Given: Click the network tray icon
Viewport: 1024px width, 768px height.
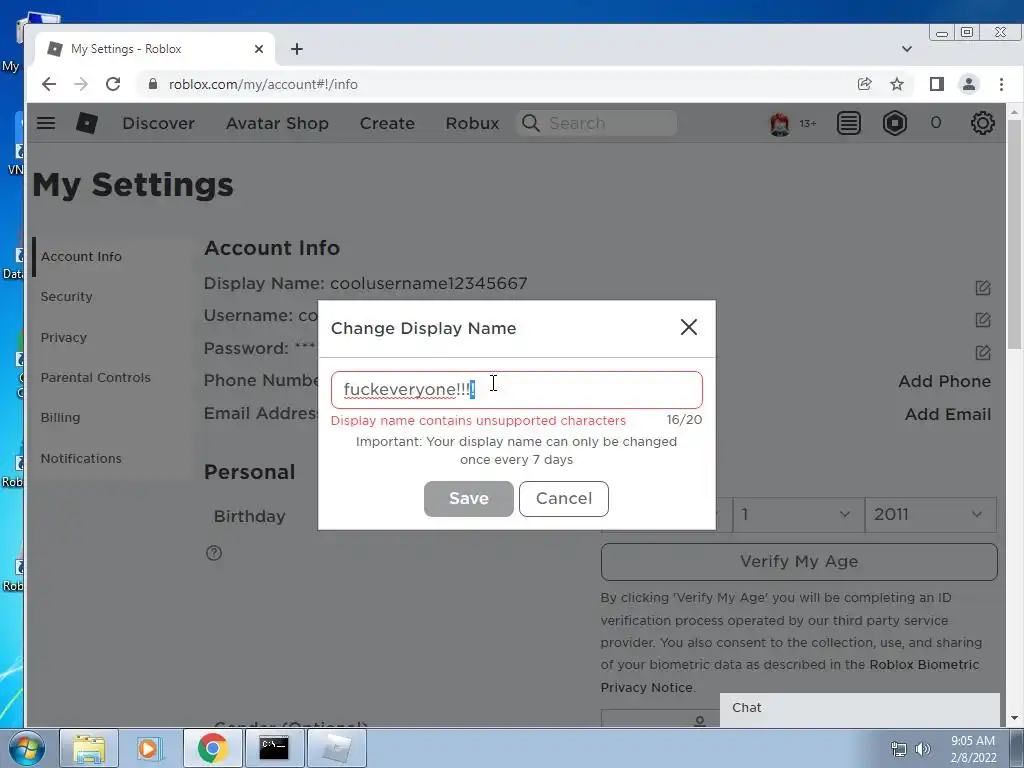Looking at the screenshot, I should 899,749.
